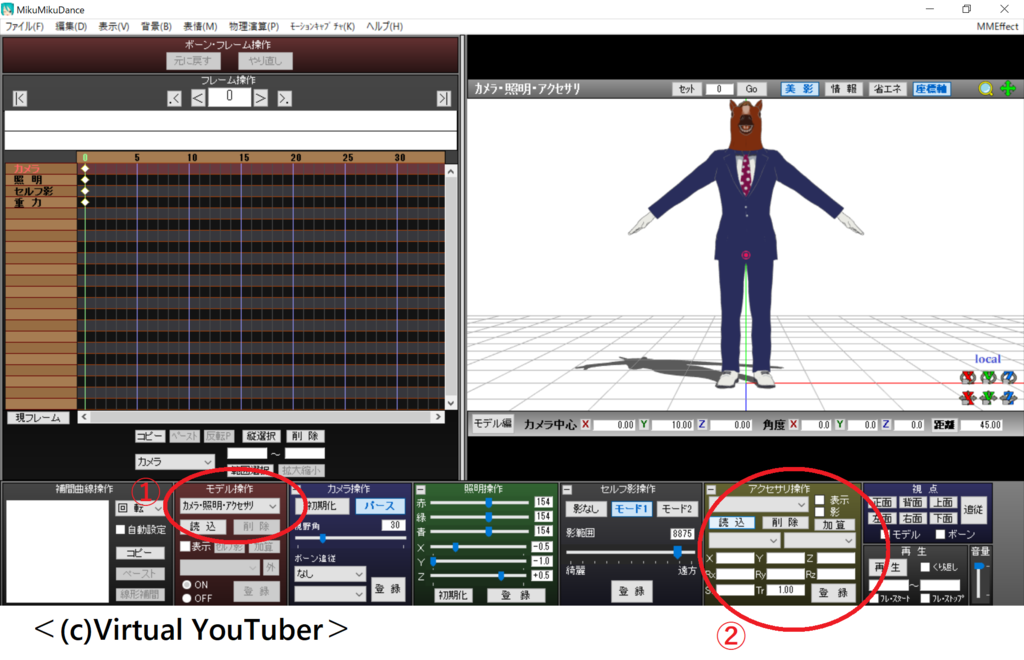Click red X rotation gizmo icon
The image size is (1024, 660).
tap(967, 377)
